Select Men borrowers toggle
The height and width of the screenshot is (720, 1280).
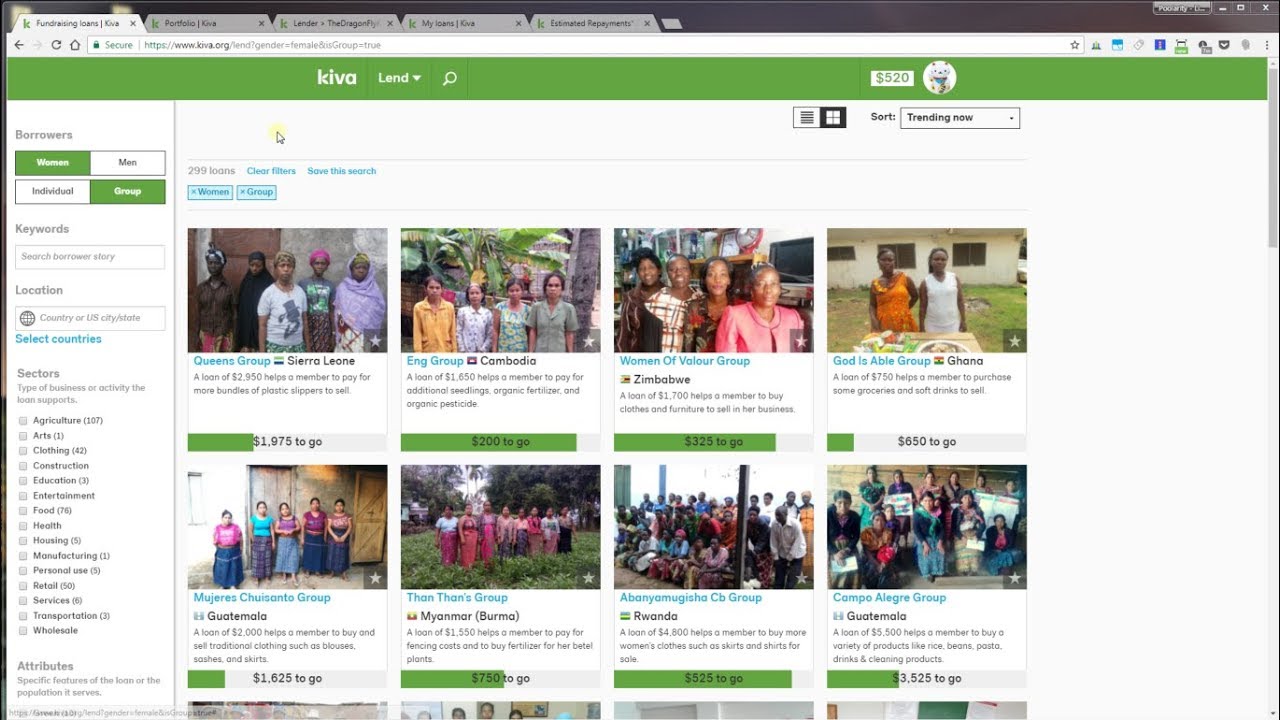(128, 163)
